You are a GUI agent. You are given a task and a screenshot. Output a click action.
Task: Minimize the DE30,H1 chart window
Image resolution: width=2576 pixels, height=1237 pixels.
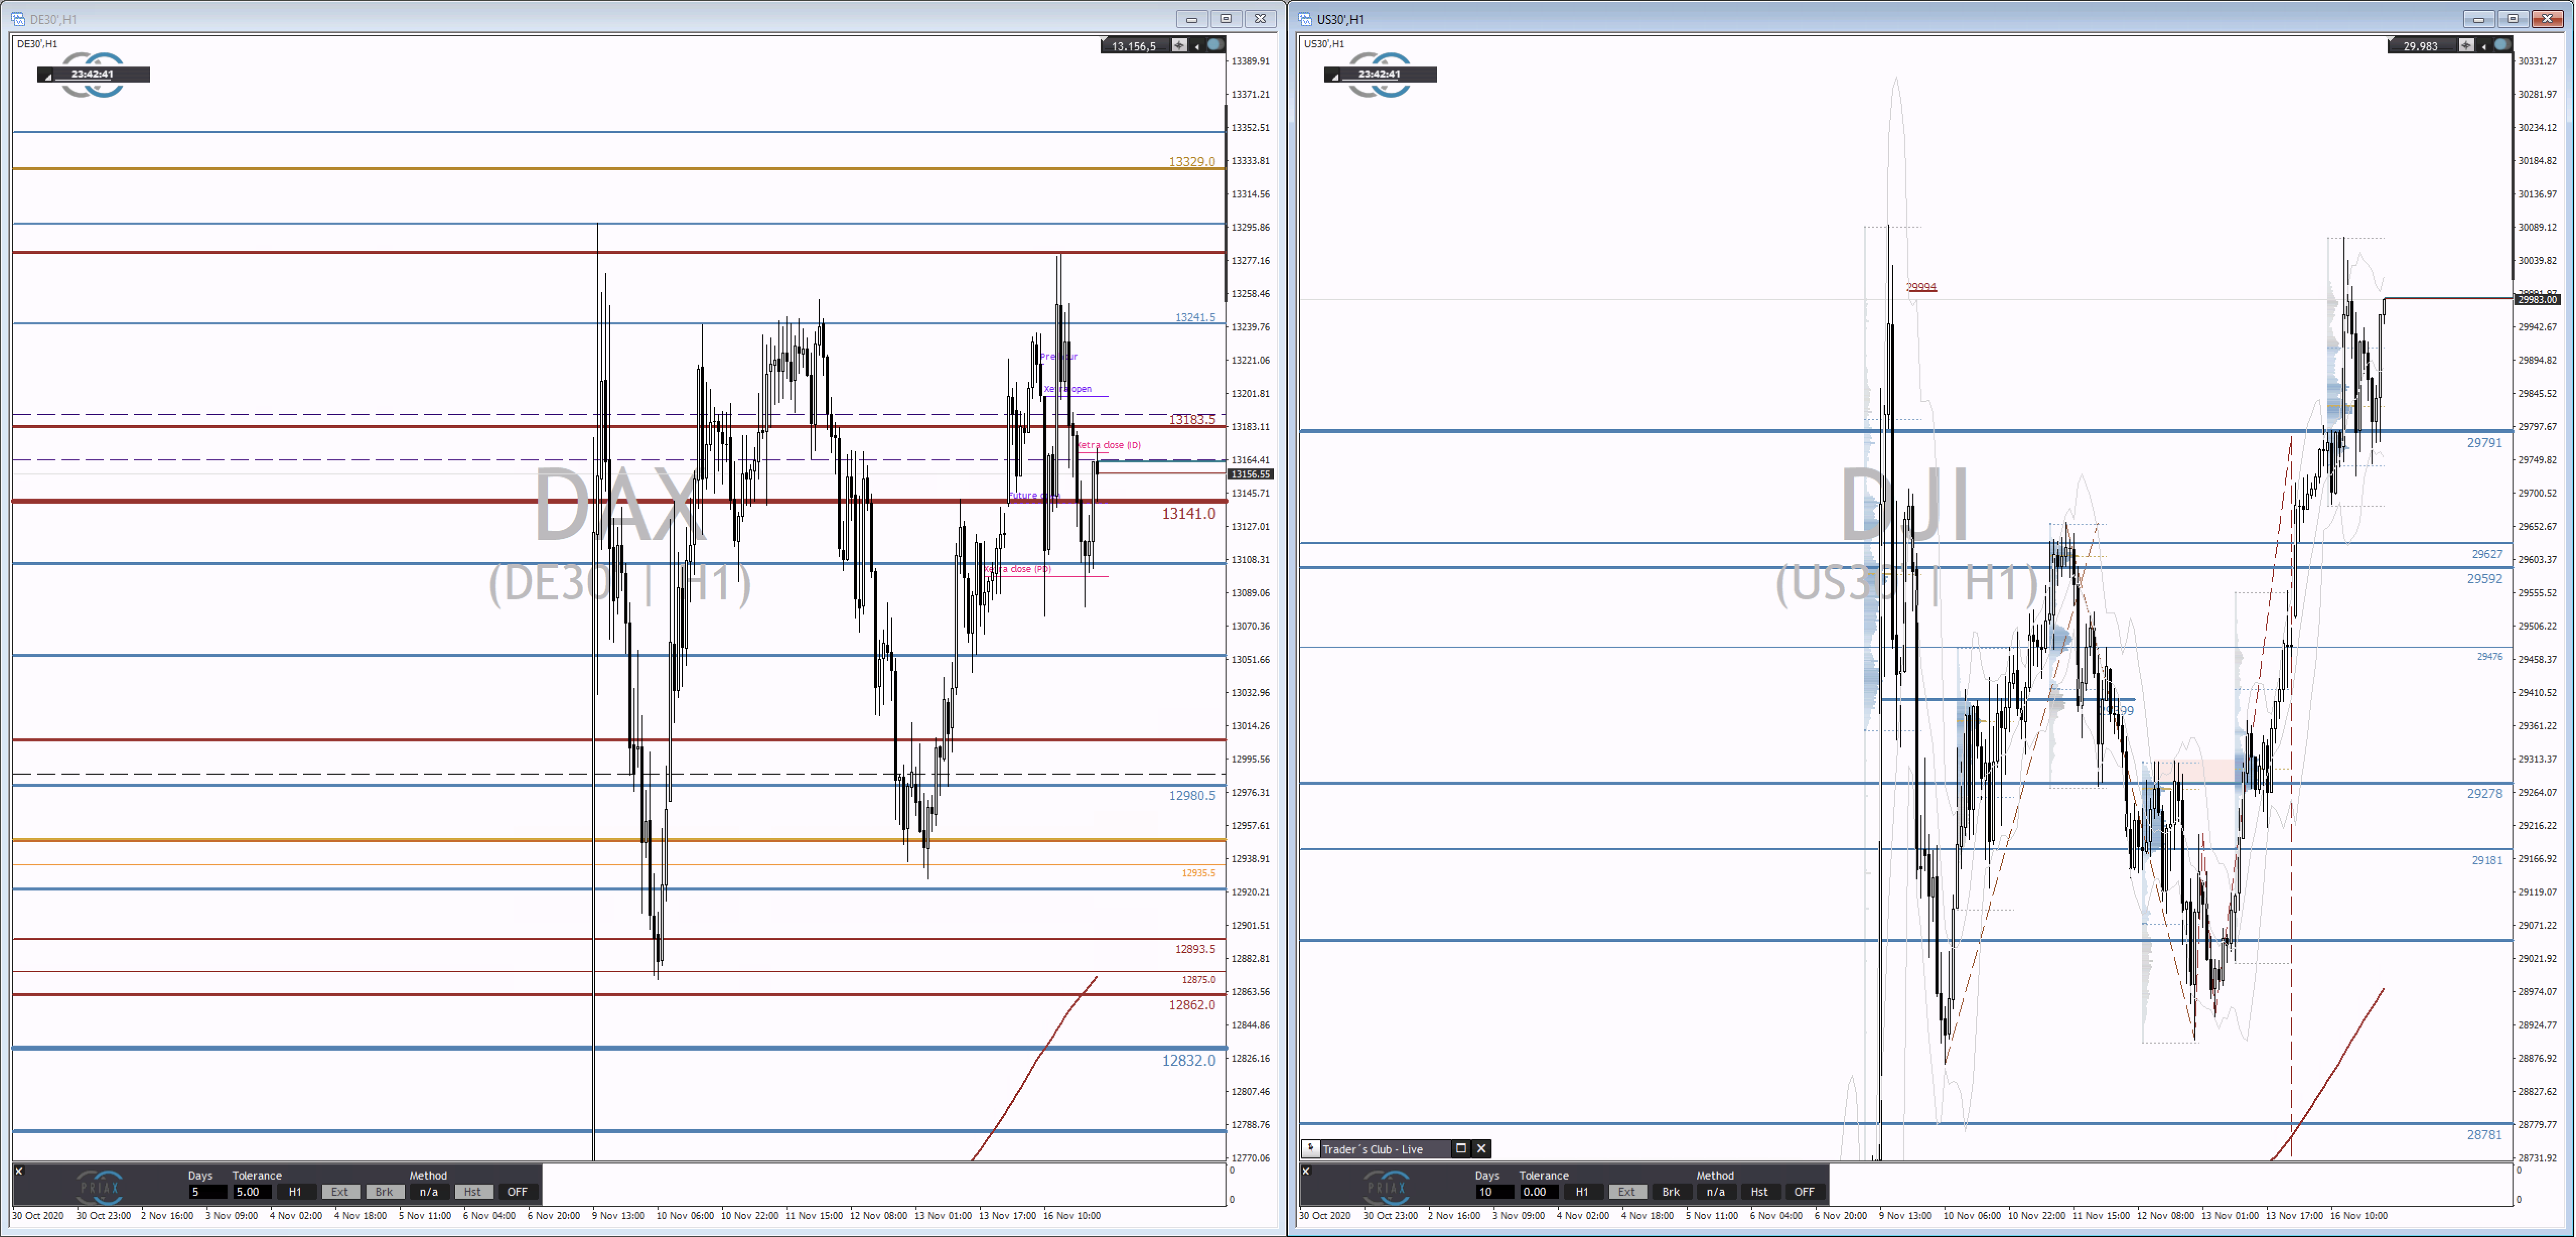1192,18
